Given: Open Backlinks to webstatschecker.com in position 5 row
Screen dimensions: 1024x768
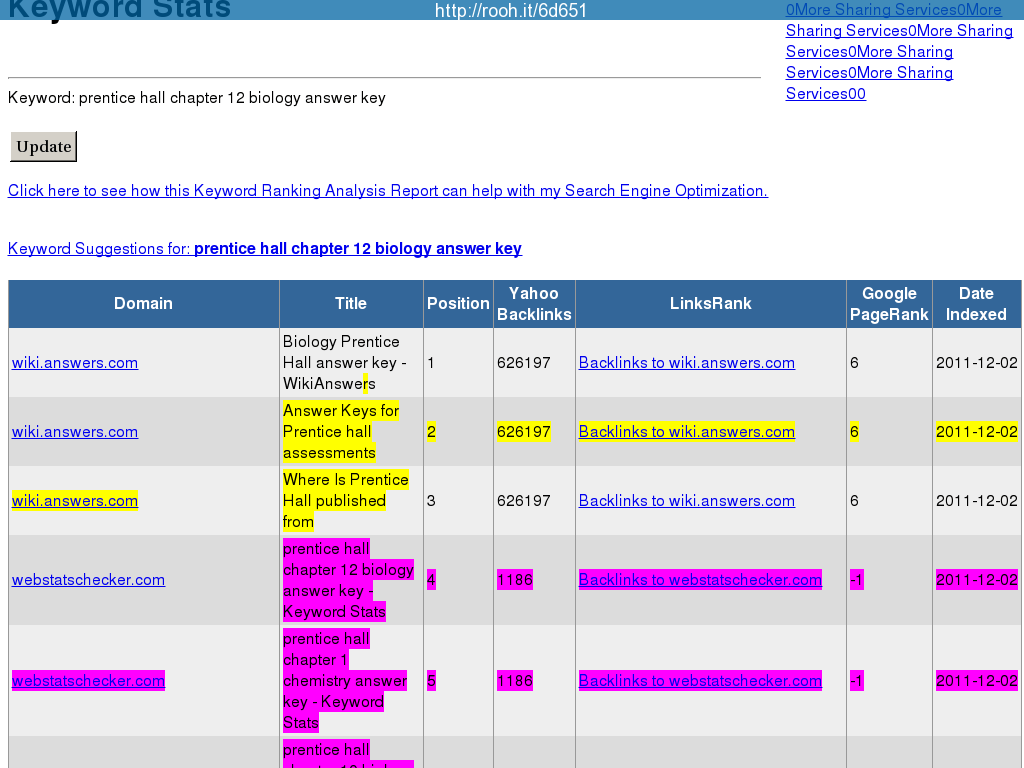Looking at the screenshot, I should (x=700, y=681).
